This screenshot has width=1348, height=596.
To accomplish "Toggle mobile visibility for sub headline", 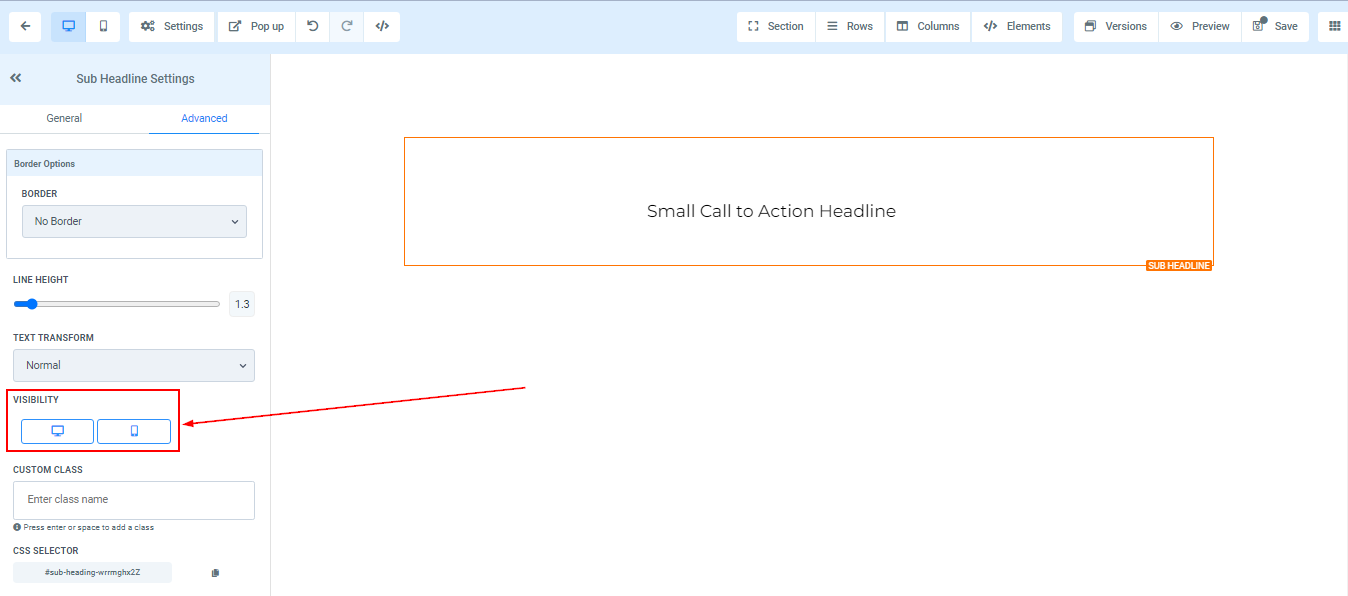I will pos(134,431).
